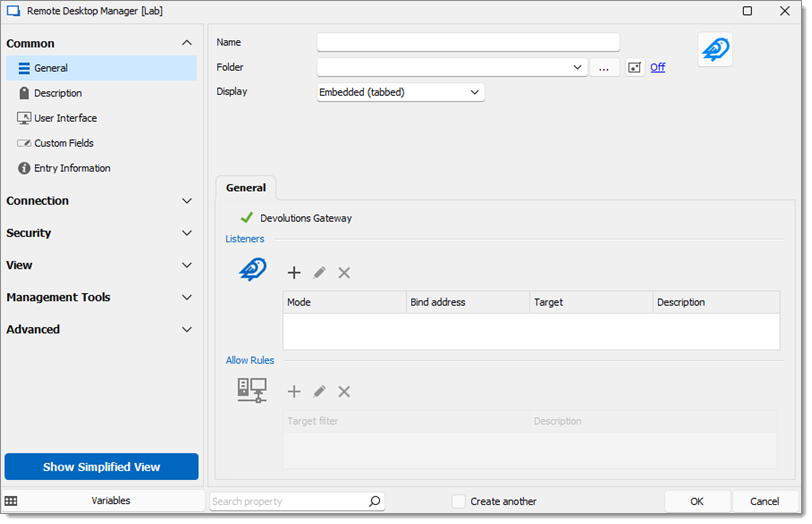Viewport: 812px width, 524px height.
Task: Click search magnifier in Search property
Action: pos(374,501)
